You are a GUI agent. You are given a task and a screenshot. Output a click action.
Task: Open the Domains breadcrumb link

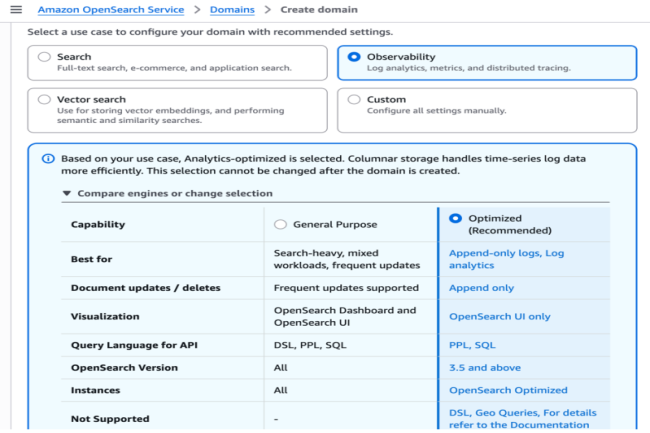pyautogui.click(x=232, y=10)
